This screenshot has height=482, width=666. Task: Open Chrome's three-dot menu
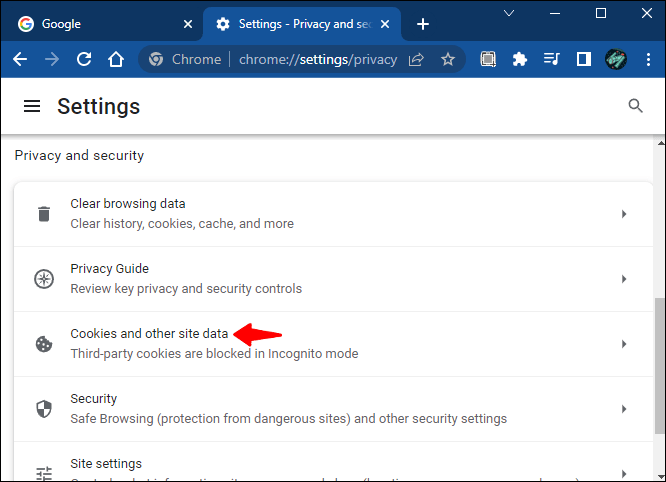[648, 59]
